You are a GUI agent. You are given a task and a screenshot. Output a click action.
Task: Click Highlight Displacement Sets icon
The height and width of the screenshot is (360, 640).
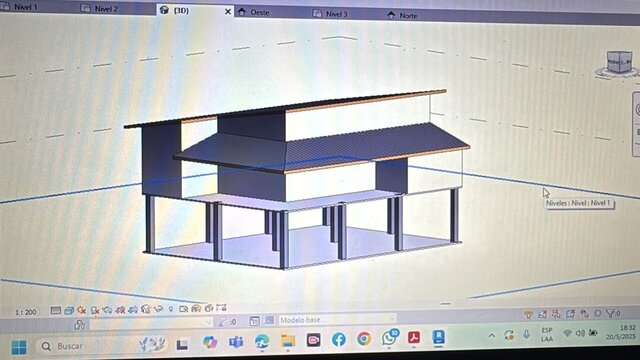point(209,308)
